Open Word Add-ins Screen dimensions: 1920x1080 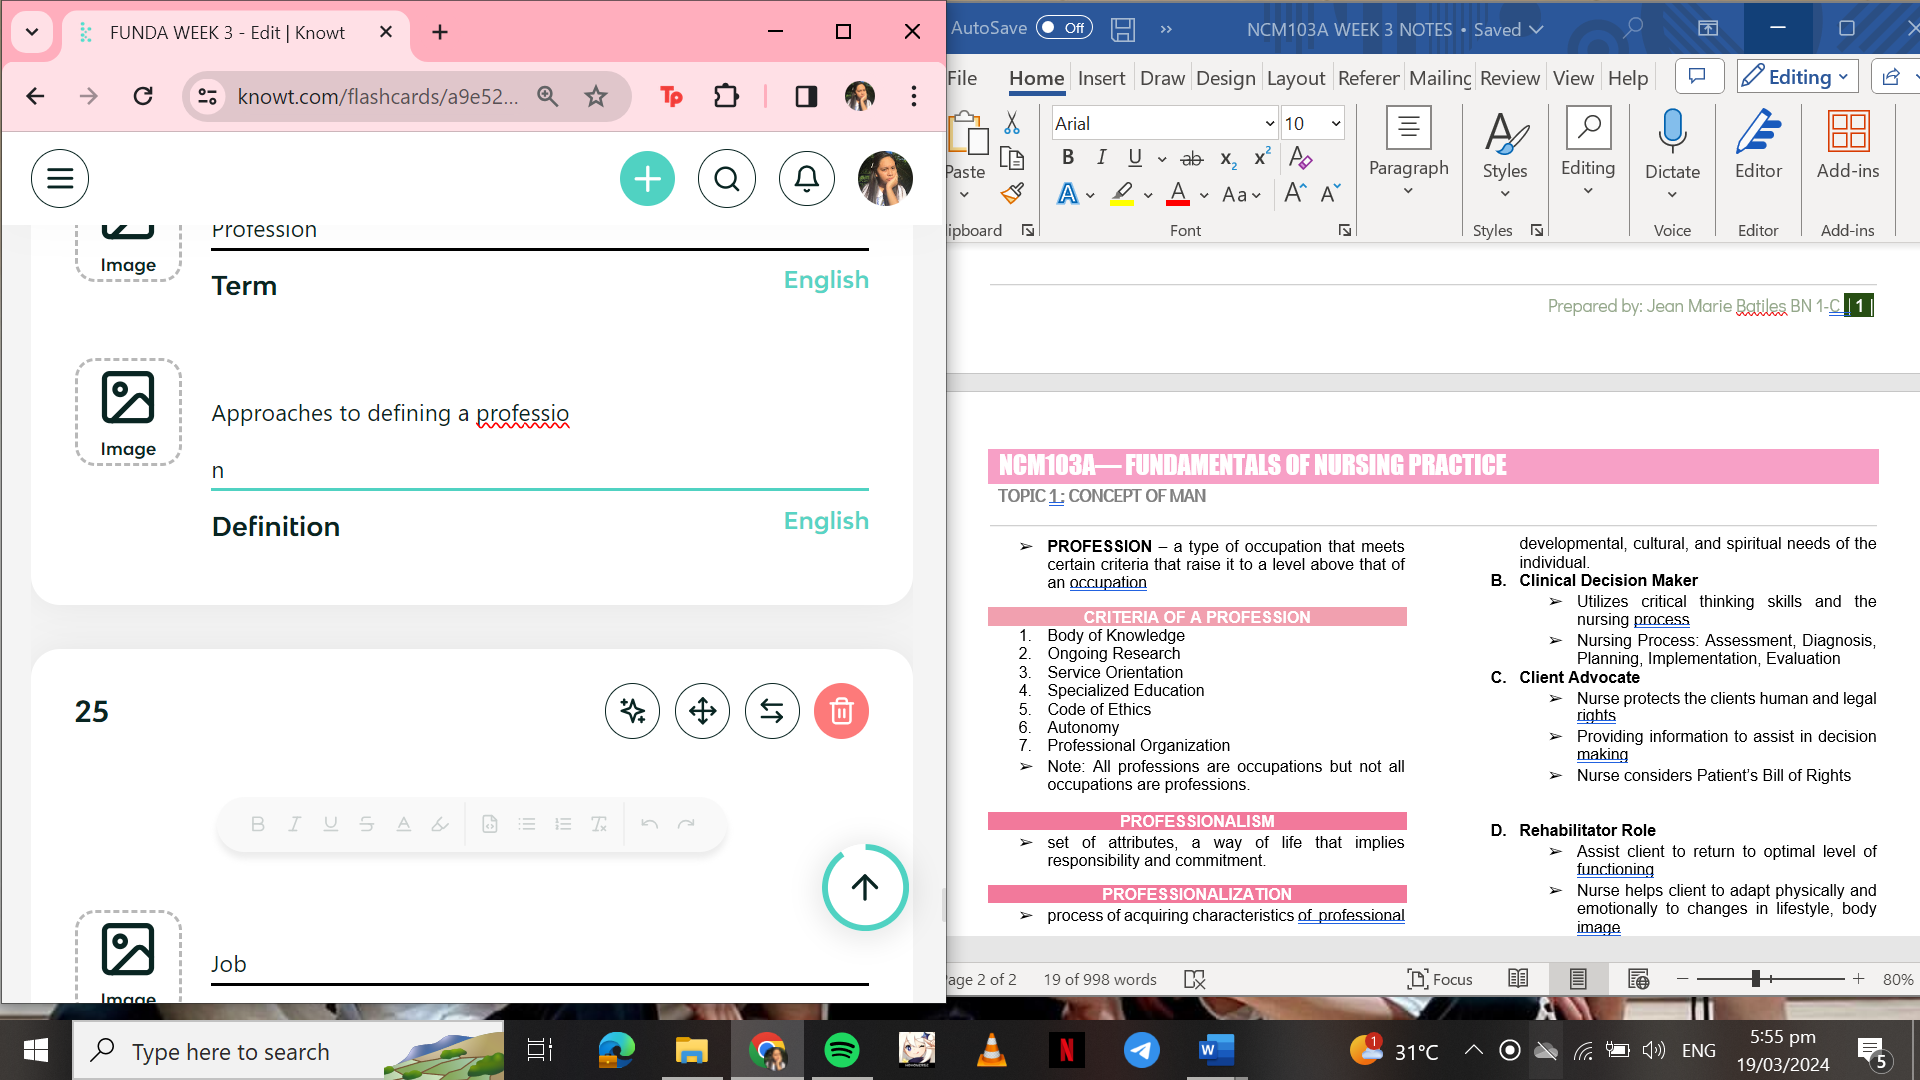point(1848,146)
